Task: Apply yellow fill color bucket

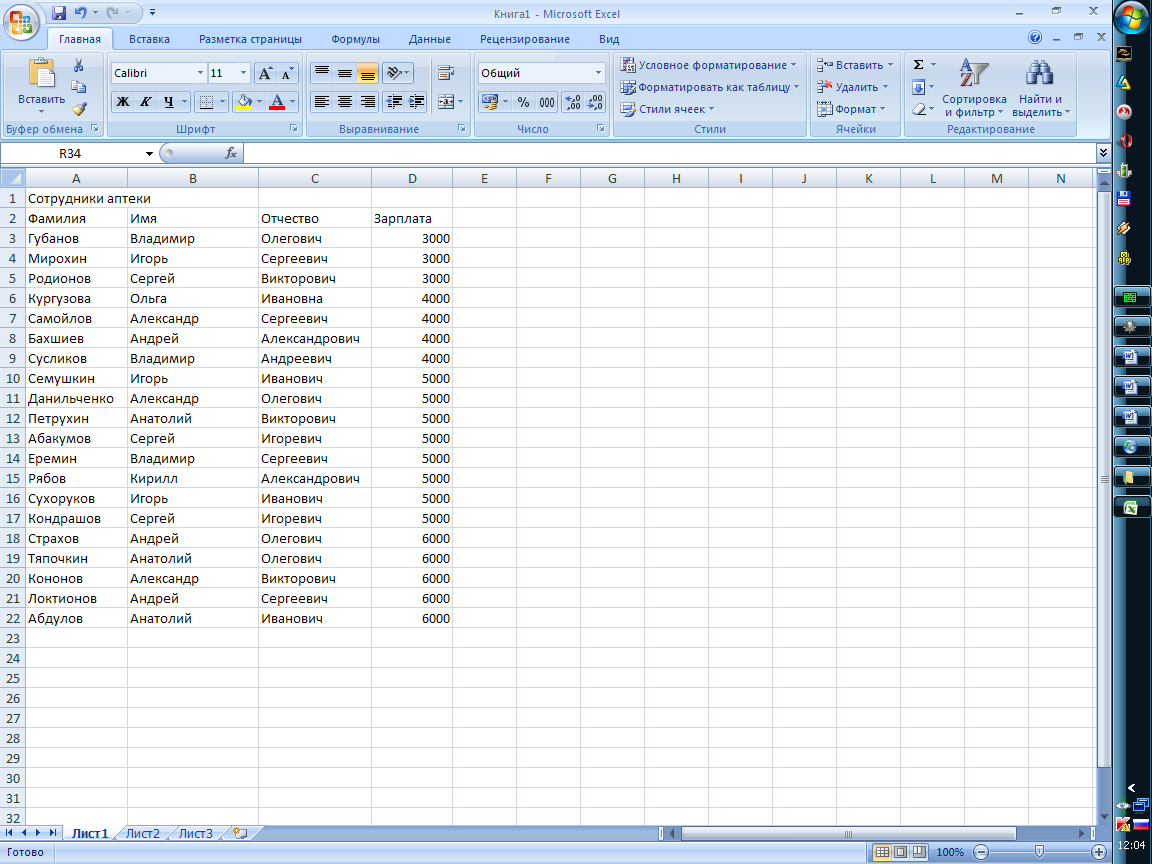Action: click(245, 102)
